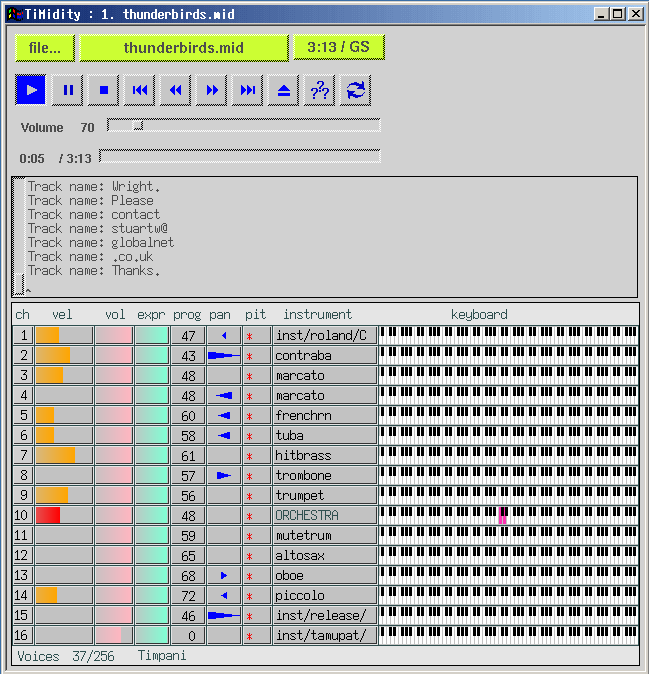Viewport: 649px width, 674px height.
Task: Click the 3:13 / GS display button
Action: 338,47
